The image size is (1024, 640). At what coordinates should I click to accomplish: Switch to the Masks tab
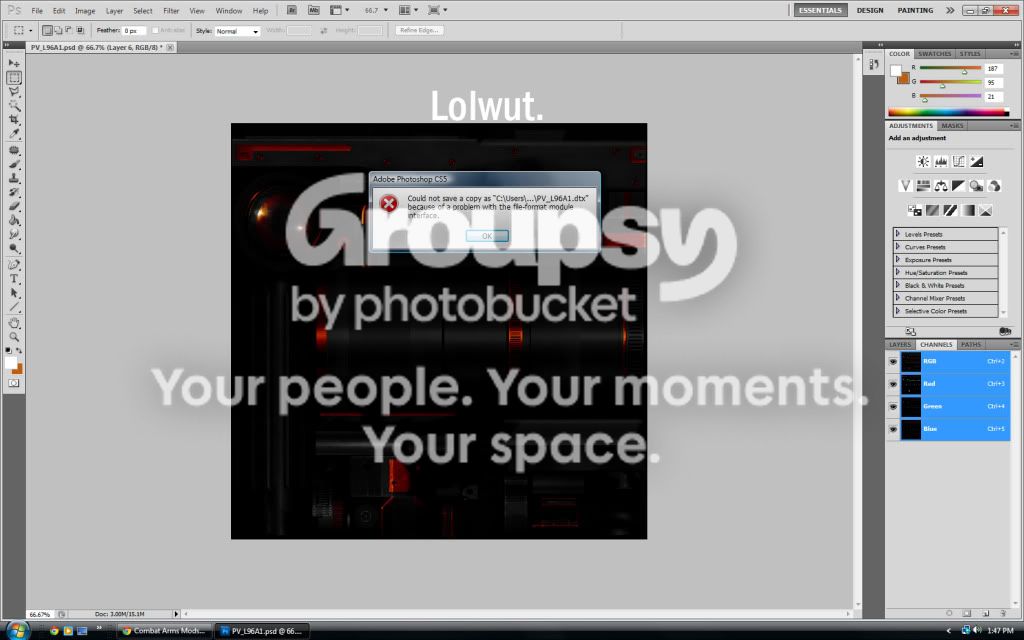[952, 125]
